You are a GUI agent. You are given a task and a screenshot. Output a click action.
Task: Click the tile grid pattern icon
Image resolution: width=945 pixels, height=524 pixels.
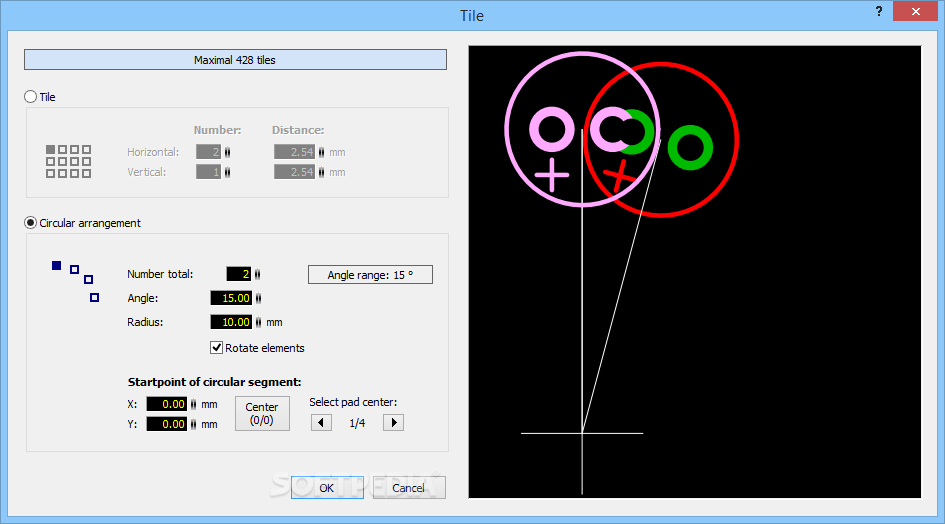click(69, 161)
